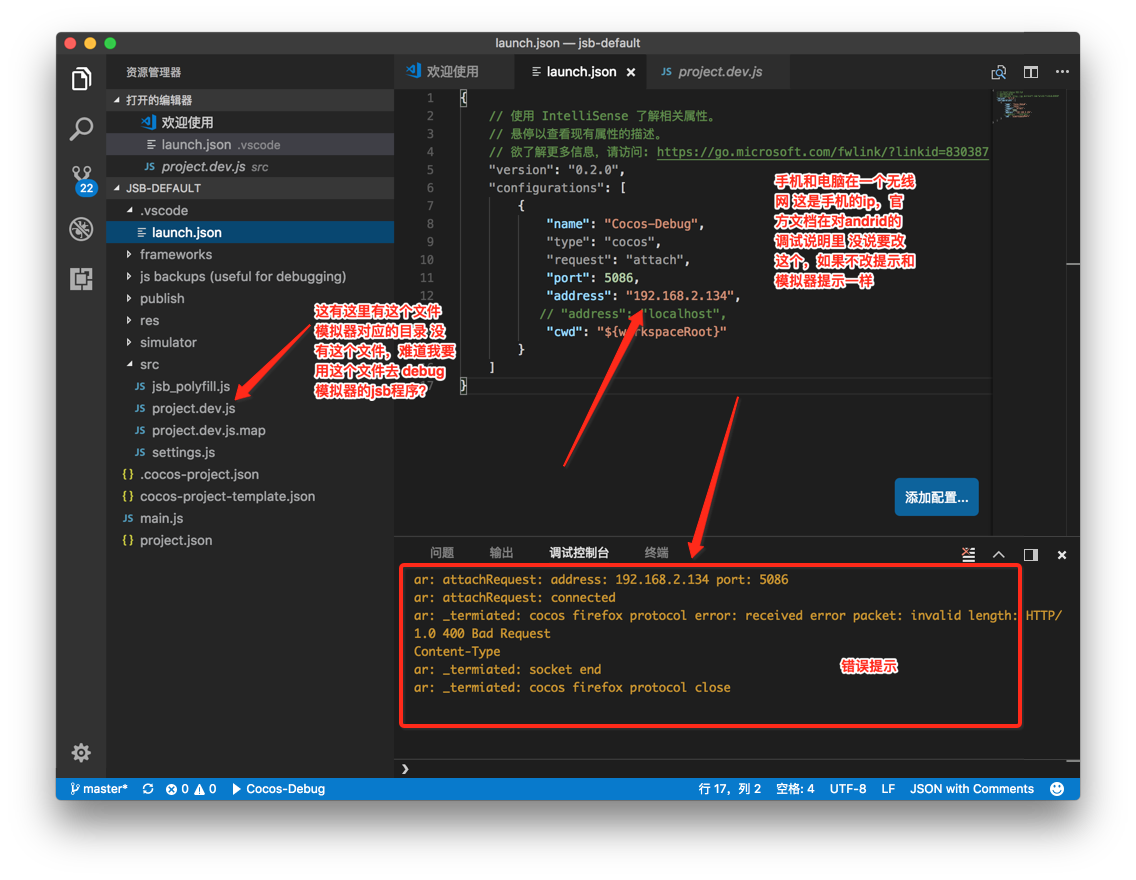Open .cocos-project.json file
Screen dimensions: 1136x880
click(250, 474)
